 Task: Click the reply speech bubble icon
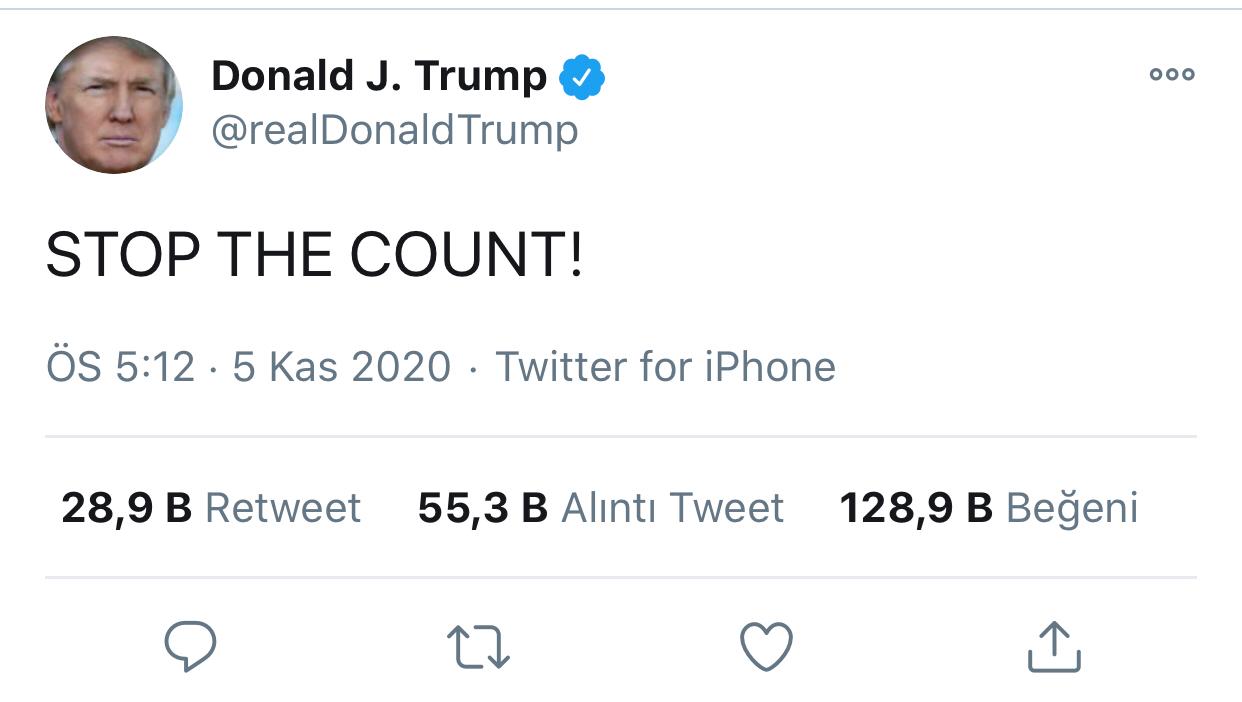click(190, 646)
